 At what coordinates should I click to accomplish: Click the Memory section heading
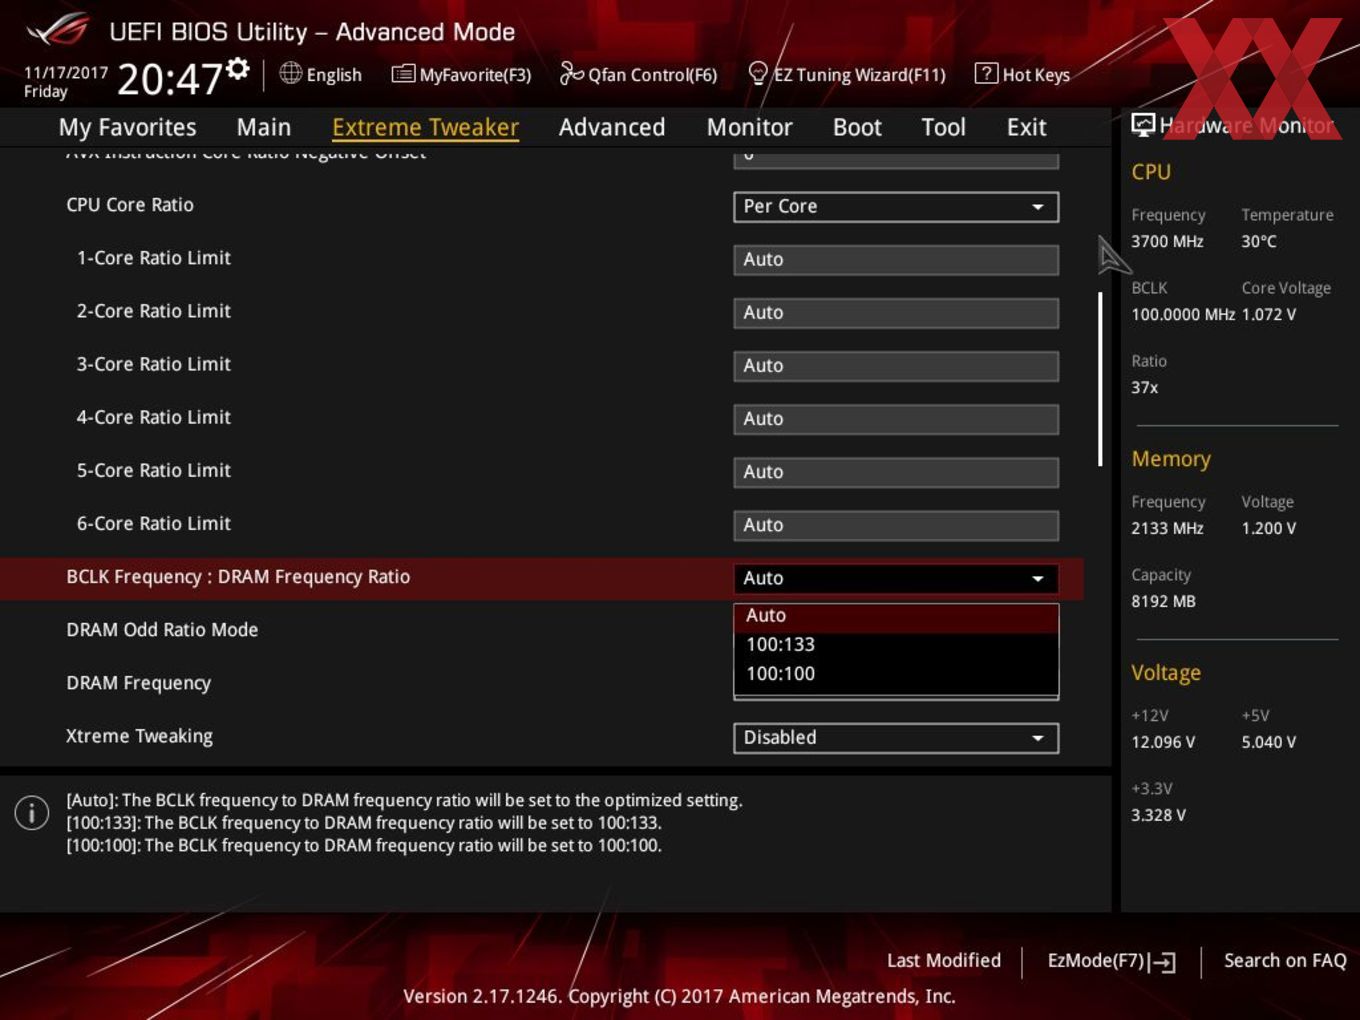click(x=1171, y=459)
